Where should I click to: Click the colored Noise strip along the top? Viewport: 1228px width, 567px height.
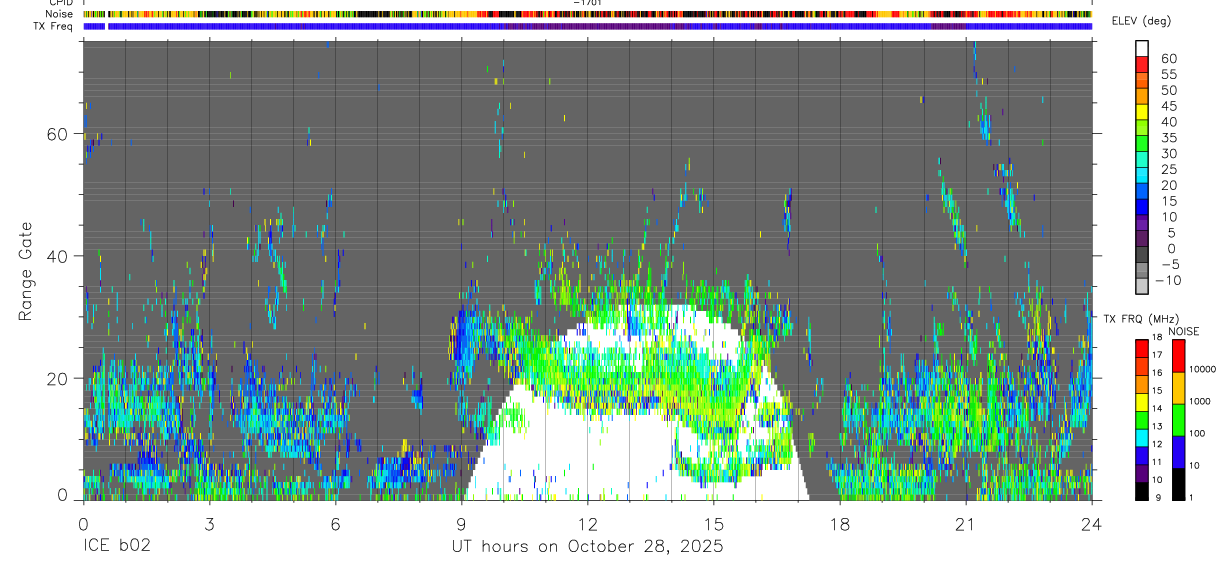point(587,14)
